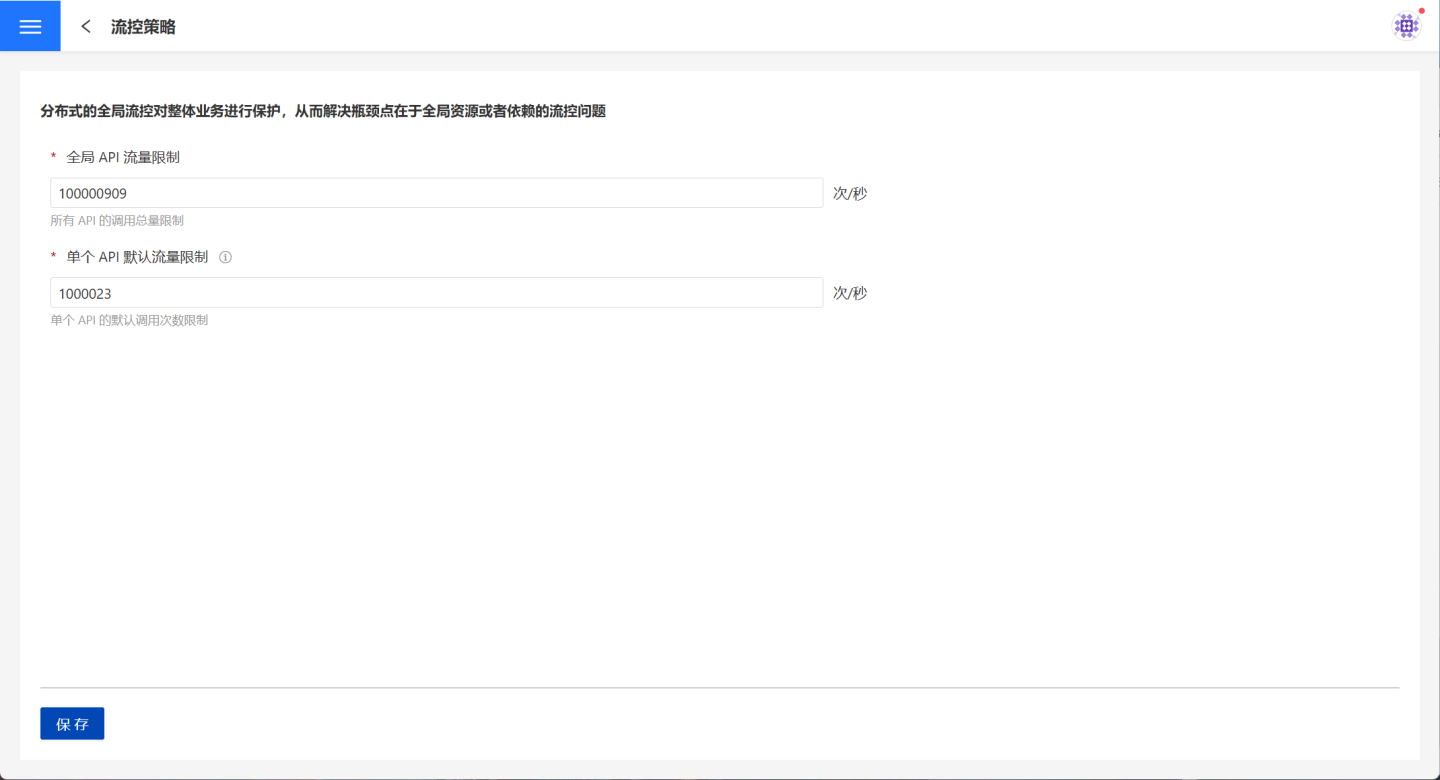Screen dimensions: 1440x780
Task: Click the value 100000909 in the global field
Action: click(92, 194)
